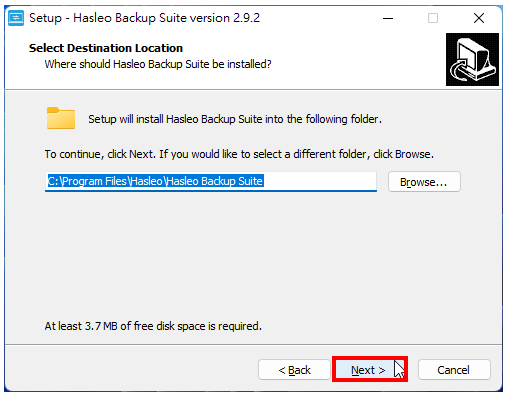
Task: Go to previous step with Back
Action: 294,370
